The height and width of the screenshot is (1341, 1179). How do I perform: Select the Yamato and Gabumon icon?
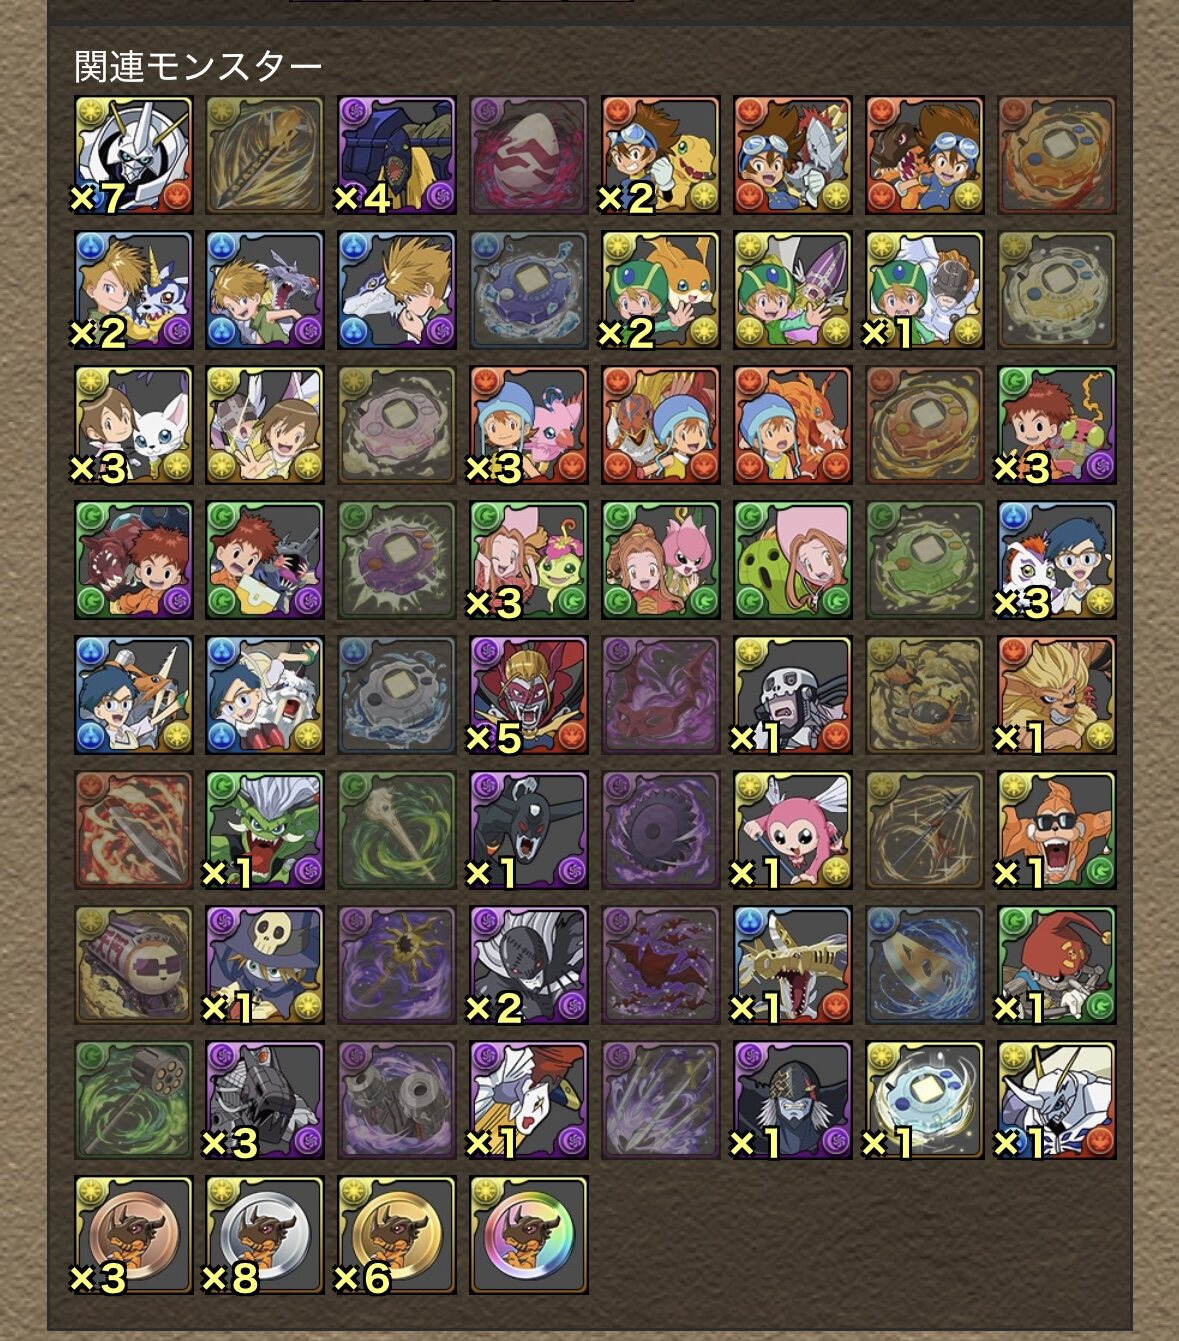click(133, 290)
